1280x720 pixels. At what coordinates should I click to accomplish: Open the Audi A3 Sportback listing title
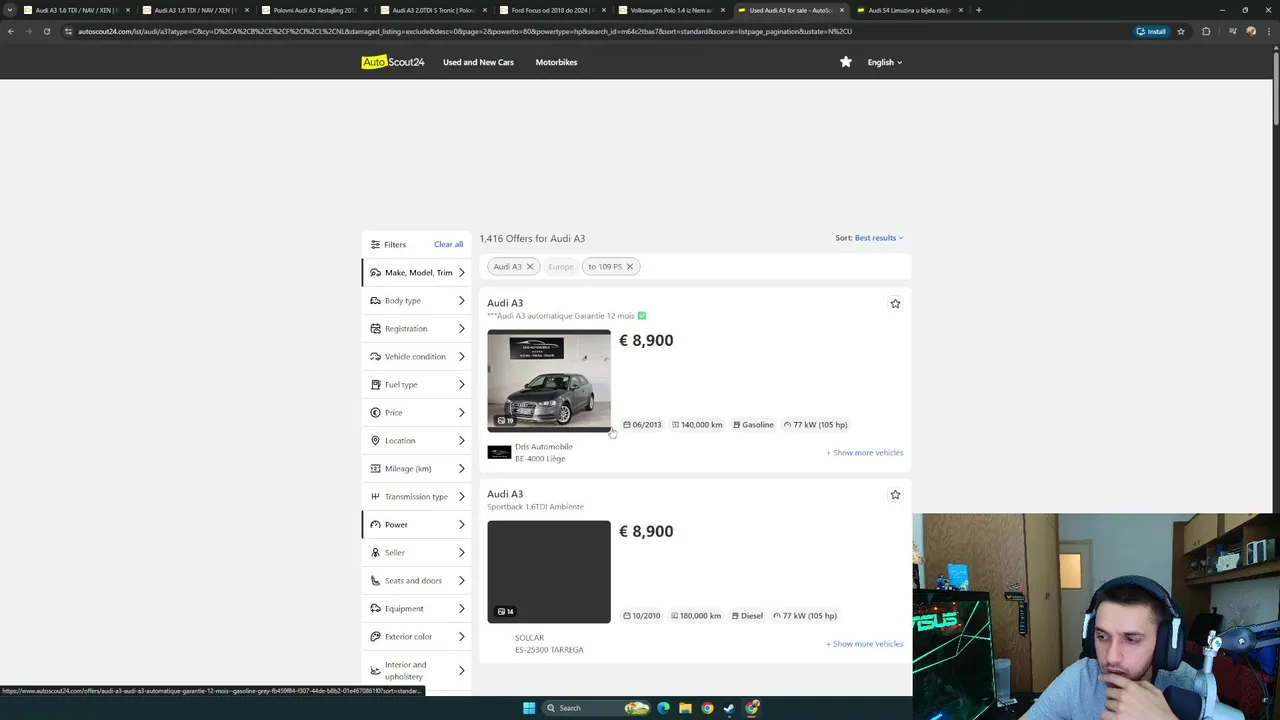505,494
